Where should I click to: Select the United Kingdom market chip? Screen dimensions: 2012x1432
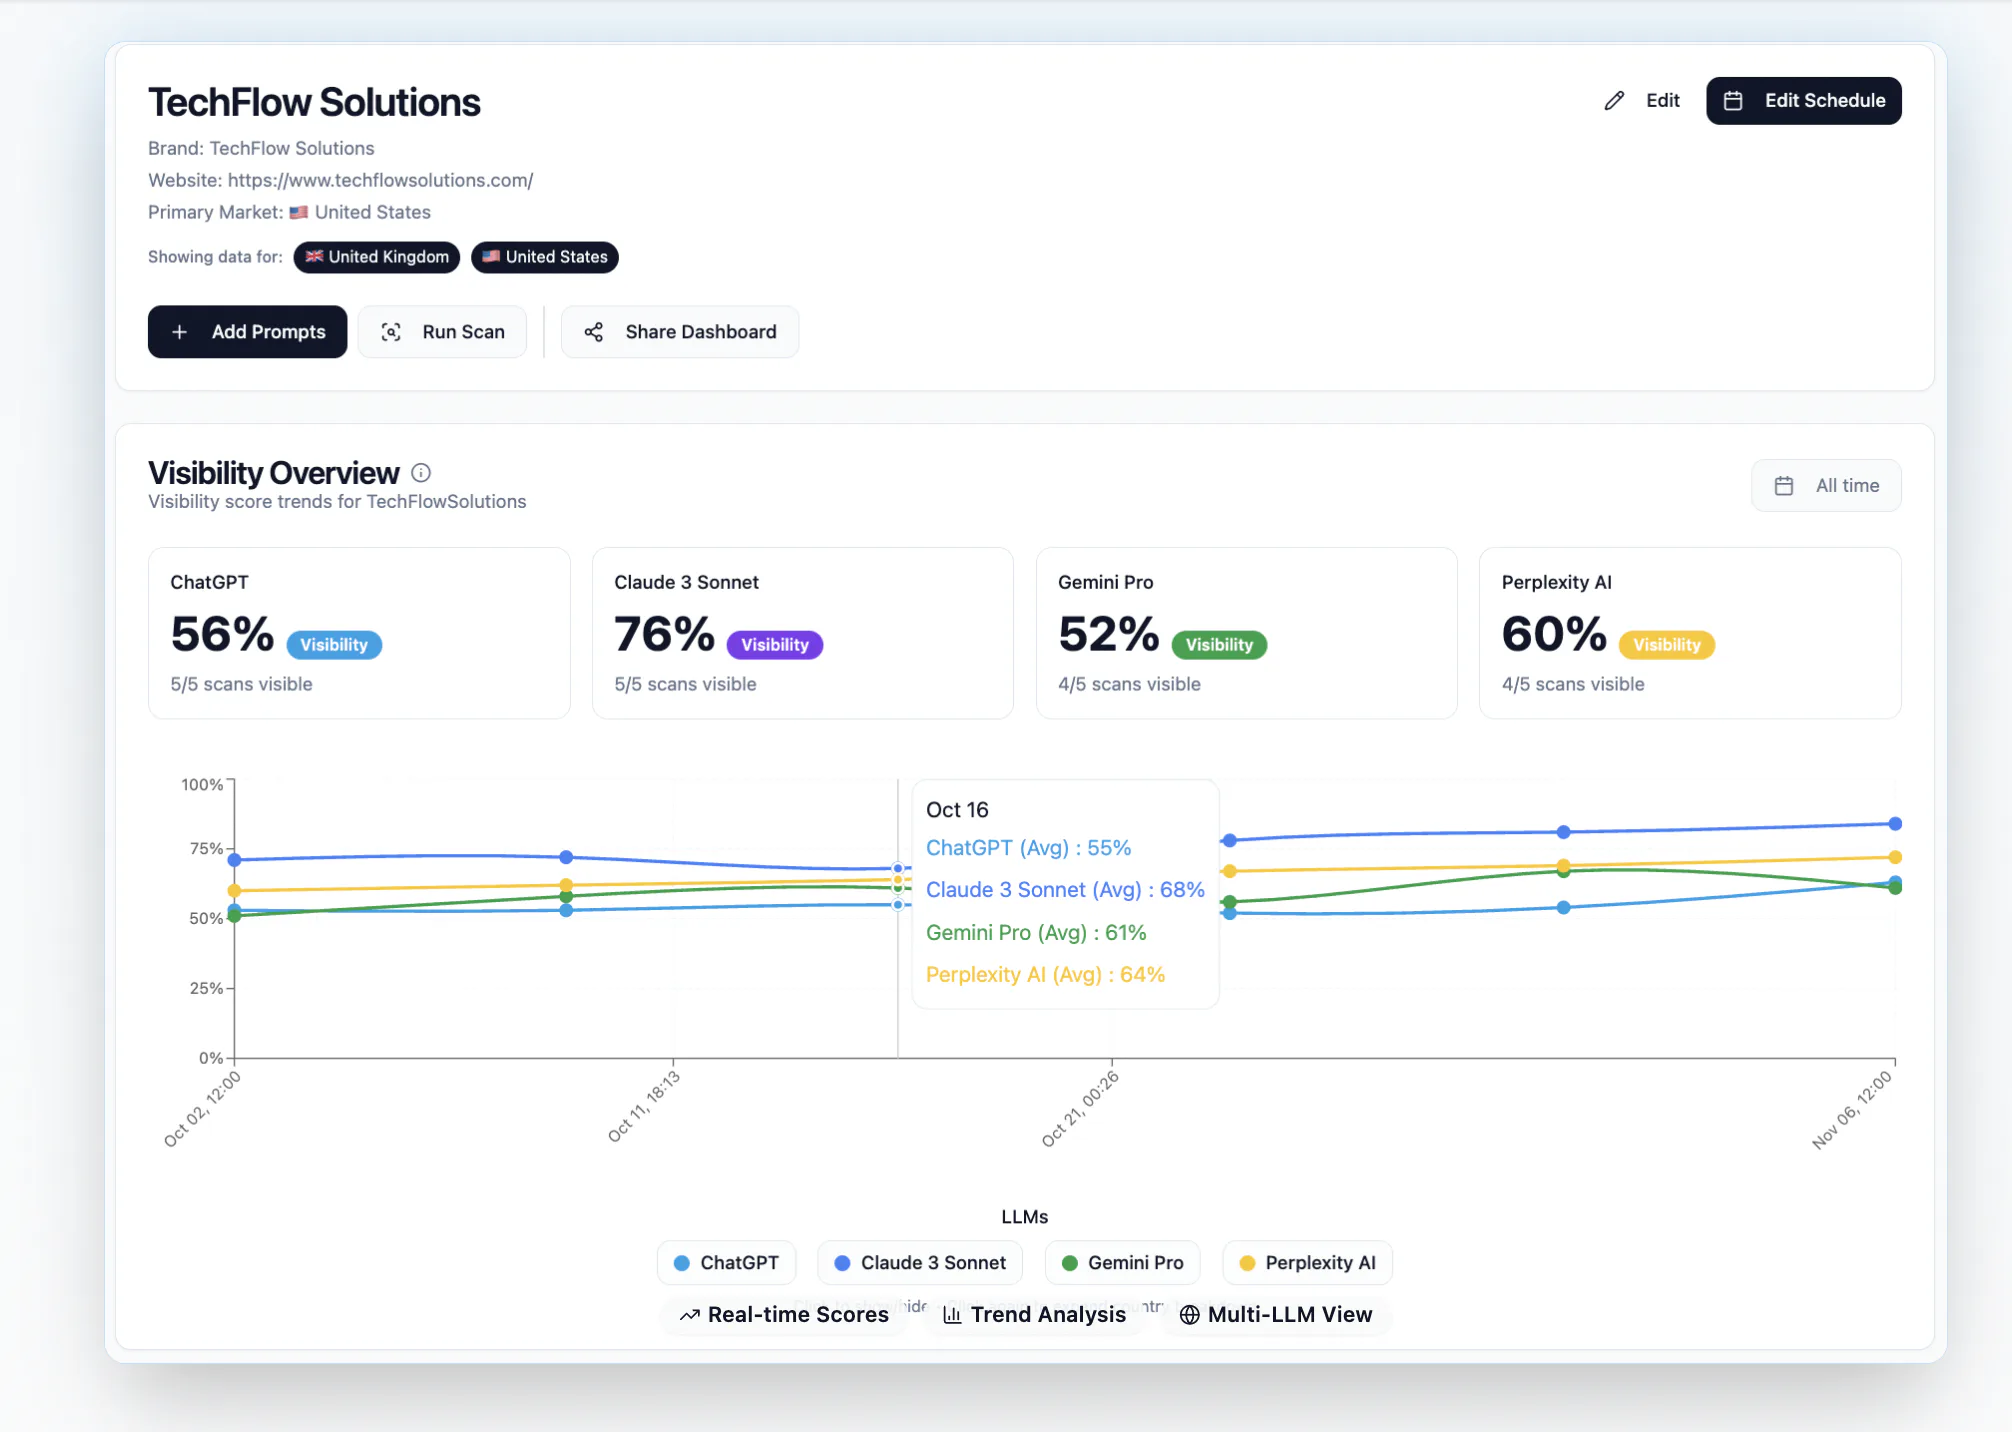tap(377, 257)
